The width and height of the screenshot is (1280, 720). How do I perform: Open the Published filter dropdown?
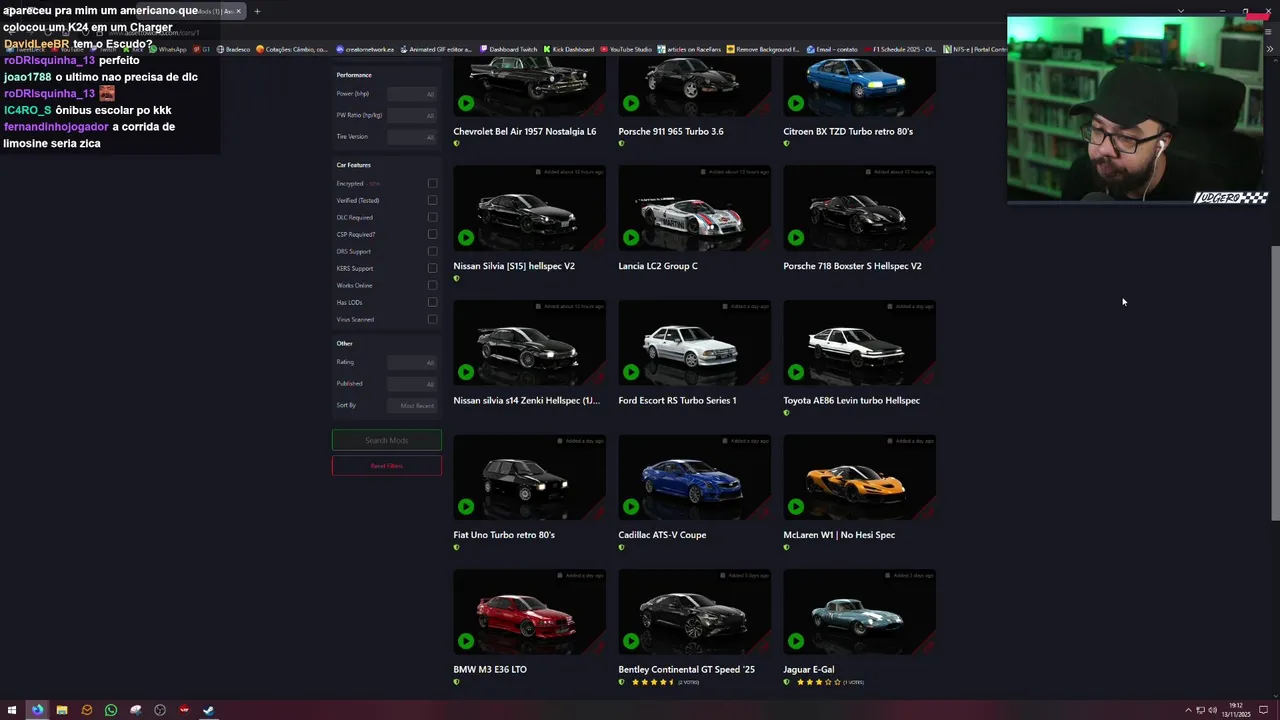click(x=412, y=384)
